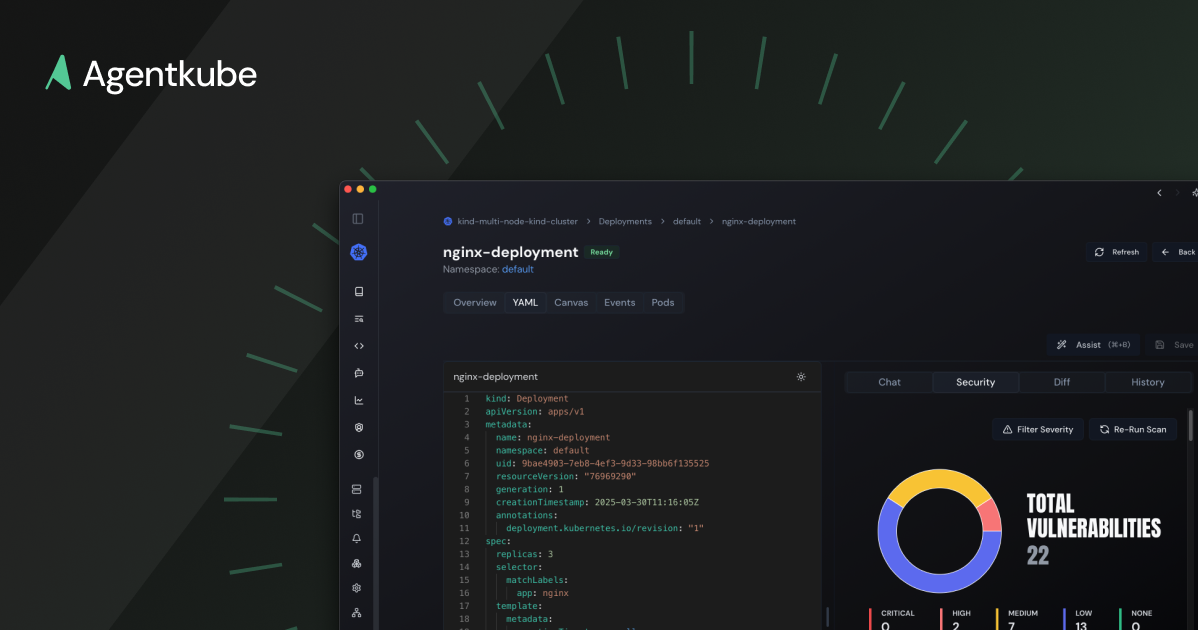This screenshot has width=1198, height=630.
Task: Click the yellow segment of vulnerabilities donut
Action: (939, 479)
